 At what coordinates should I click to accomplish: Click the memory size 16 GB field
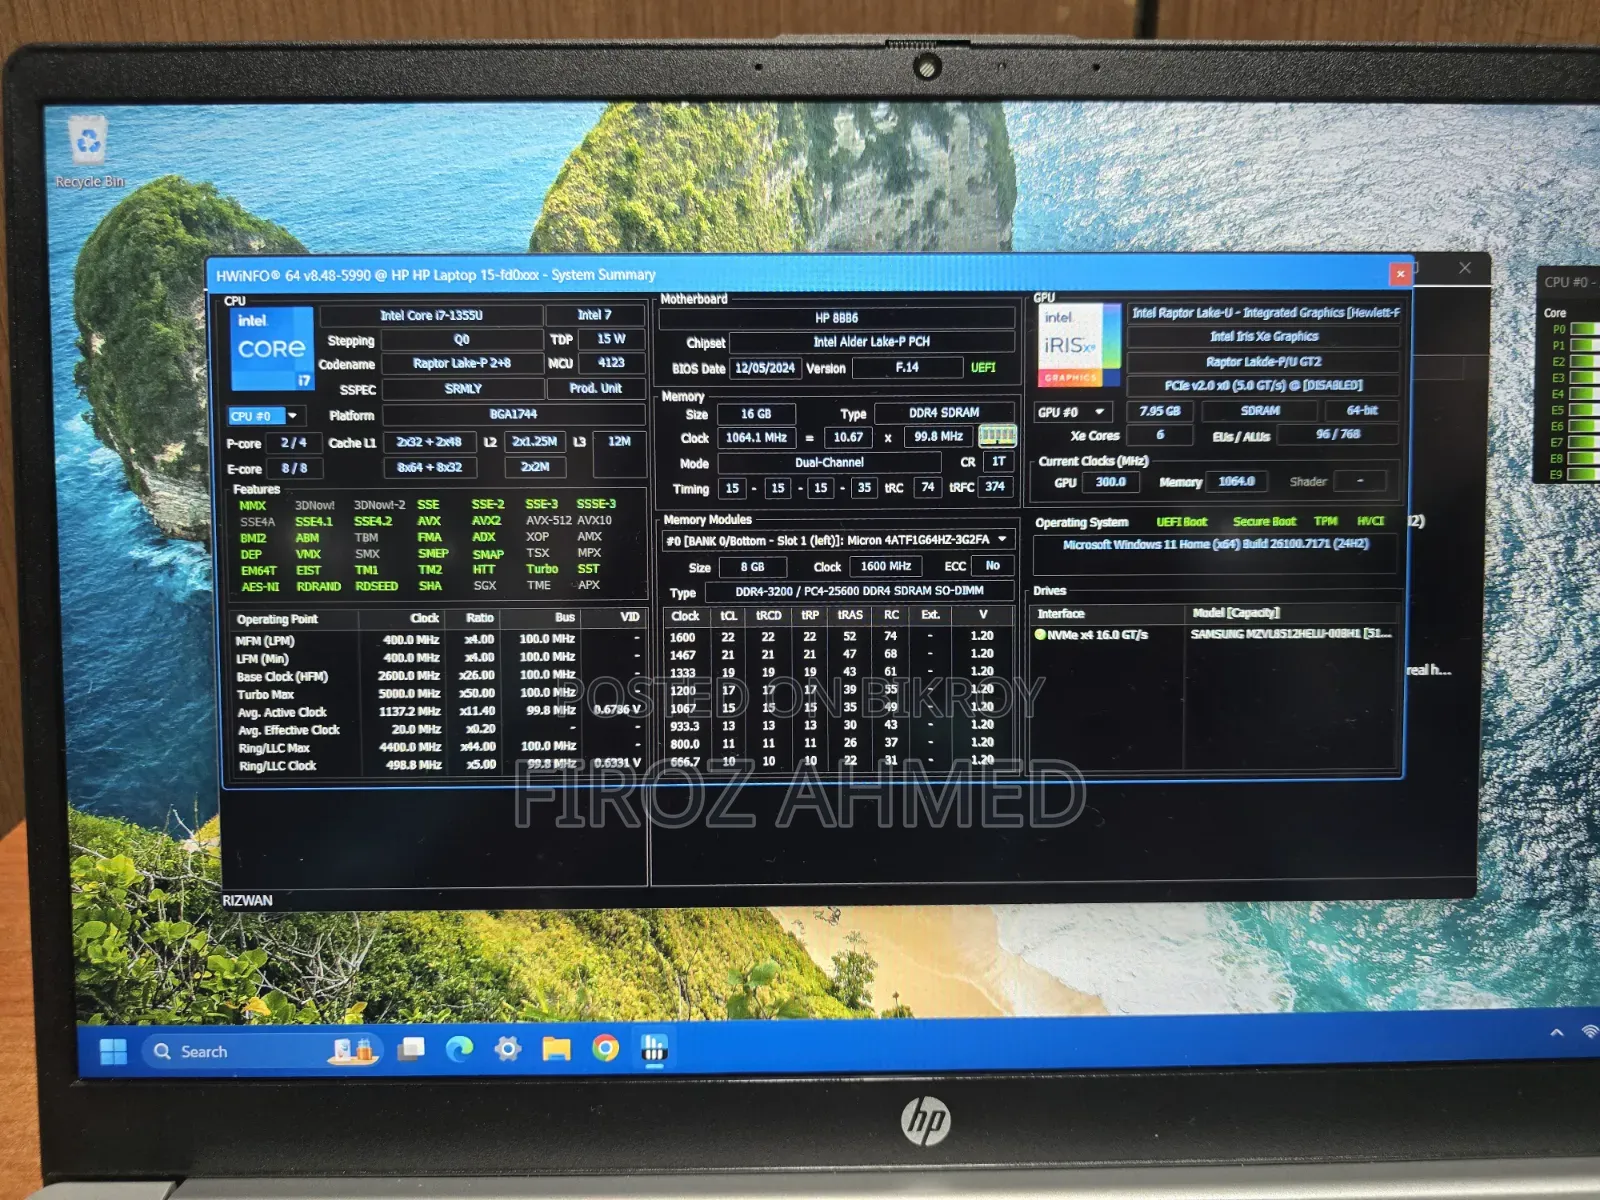756,414
